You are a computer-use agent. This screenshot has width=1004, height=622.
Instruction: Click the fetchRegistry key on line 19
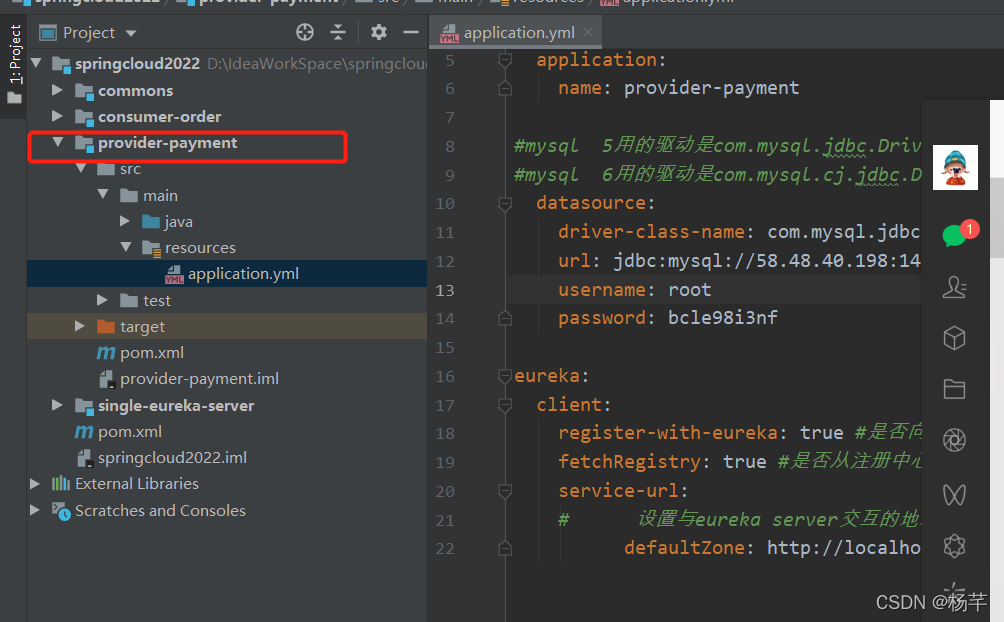click(x=629, y=462)
